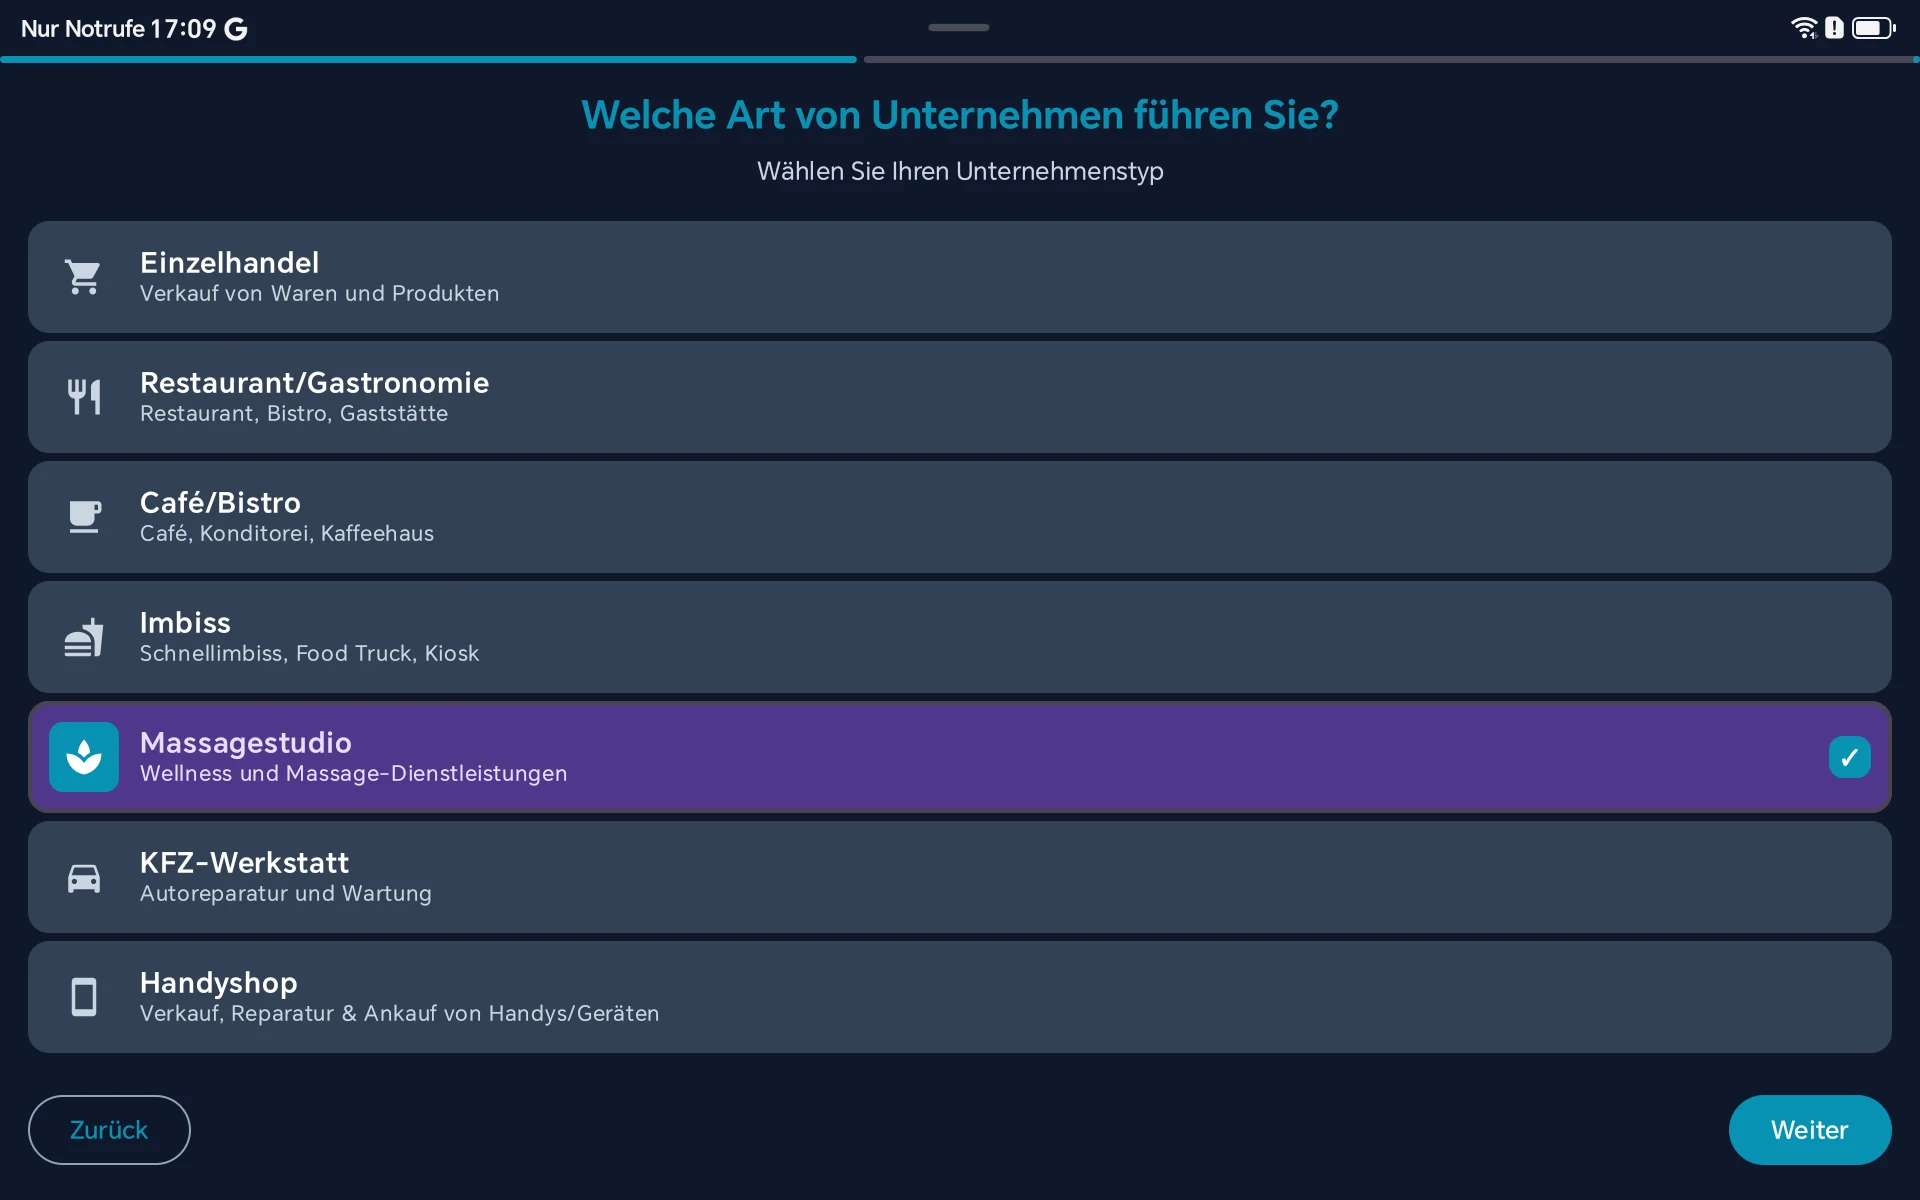Viewport: 1920px width, 1200px height.
Task: Tap the 'Nur Notrufe 17:09' status text
Action: (x=118, y=29)
